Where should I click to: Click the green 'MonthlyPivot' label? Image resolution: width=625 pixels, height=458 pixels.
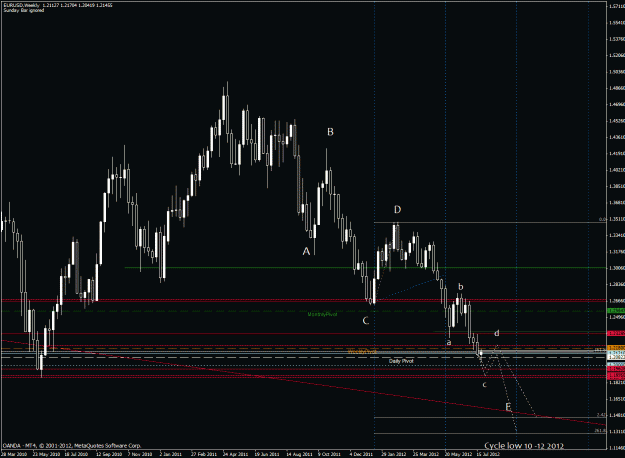[322, 315]
